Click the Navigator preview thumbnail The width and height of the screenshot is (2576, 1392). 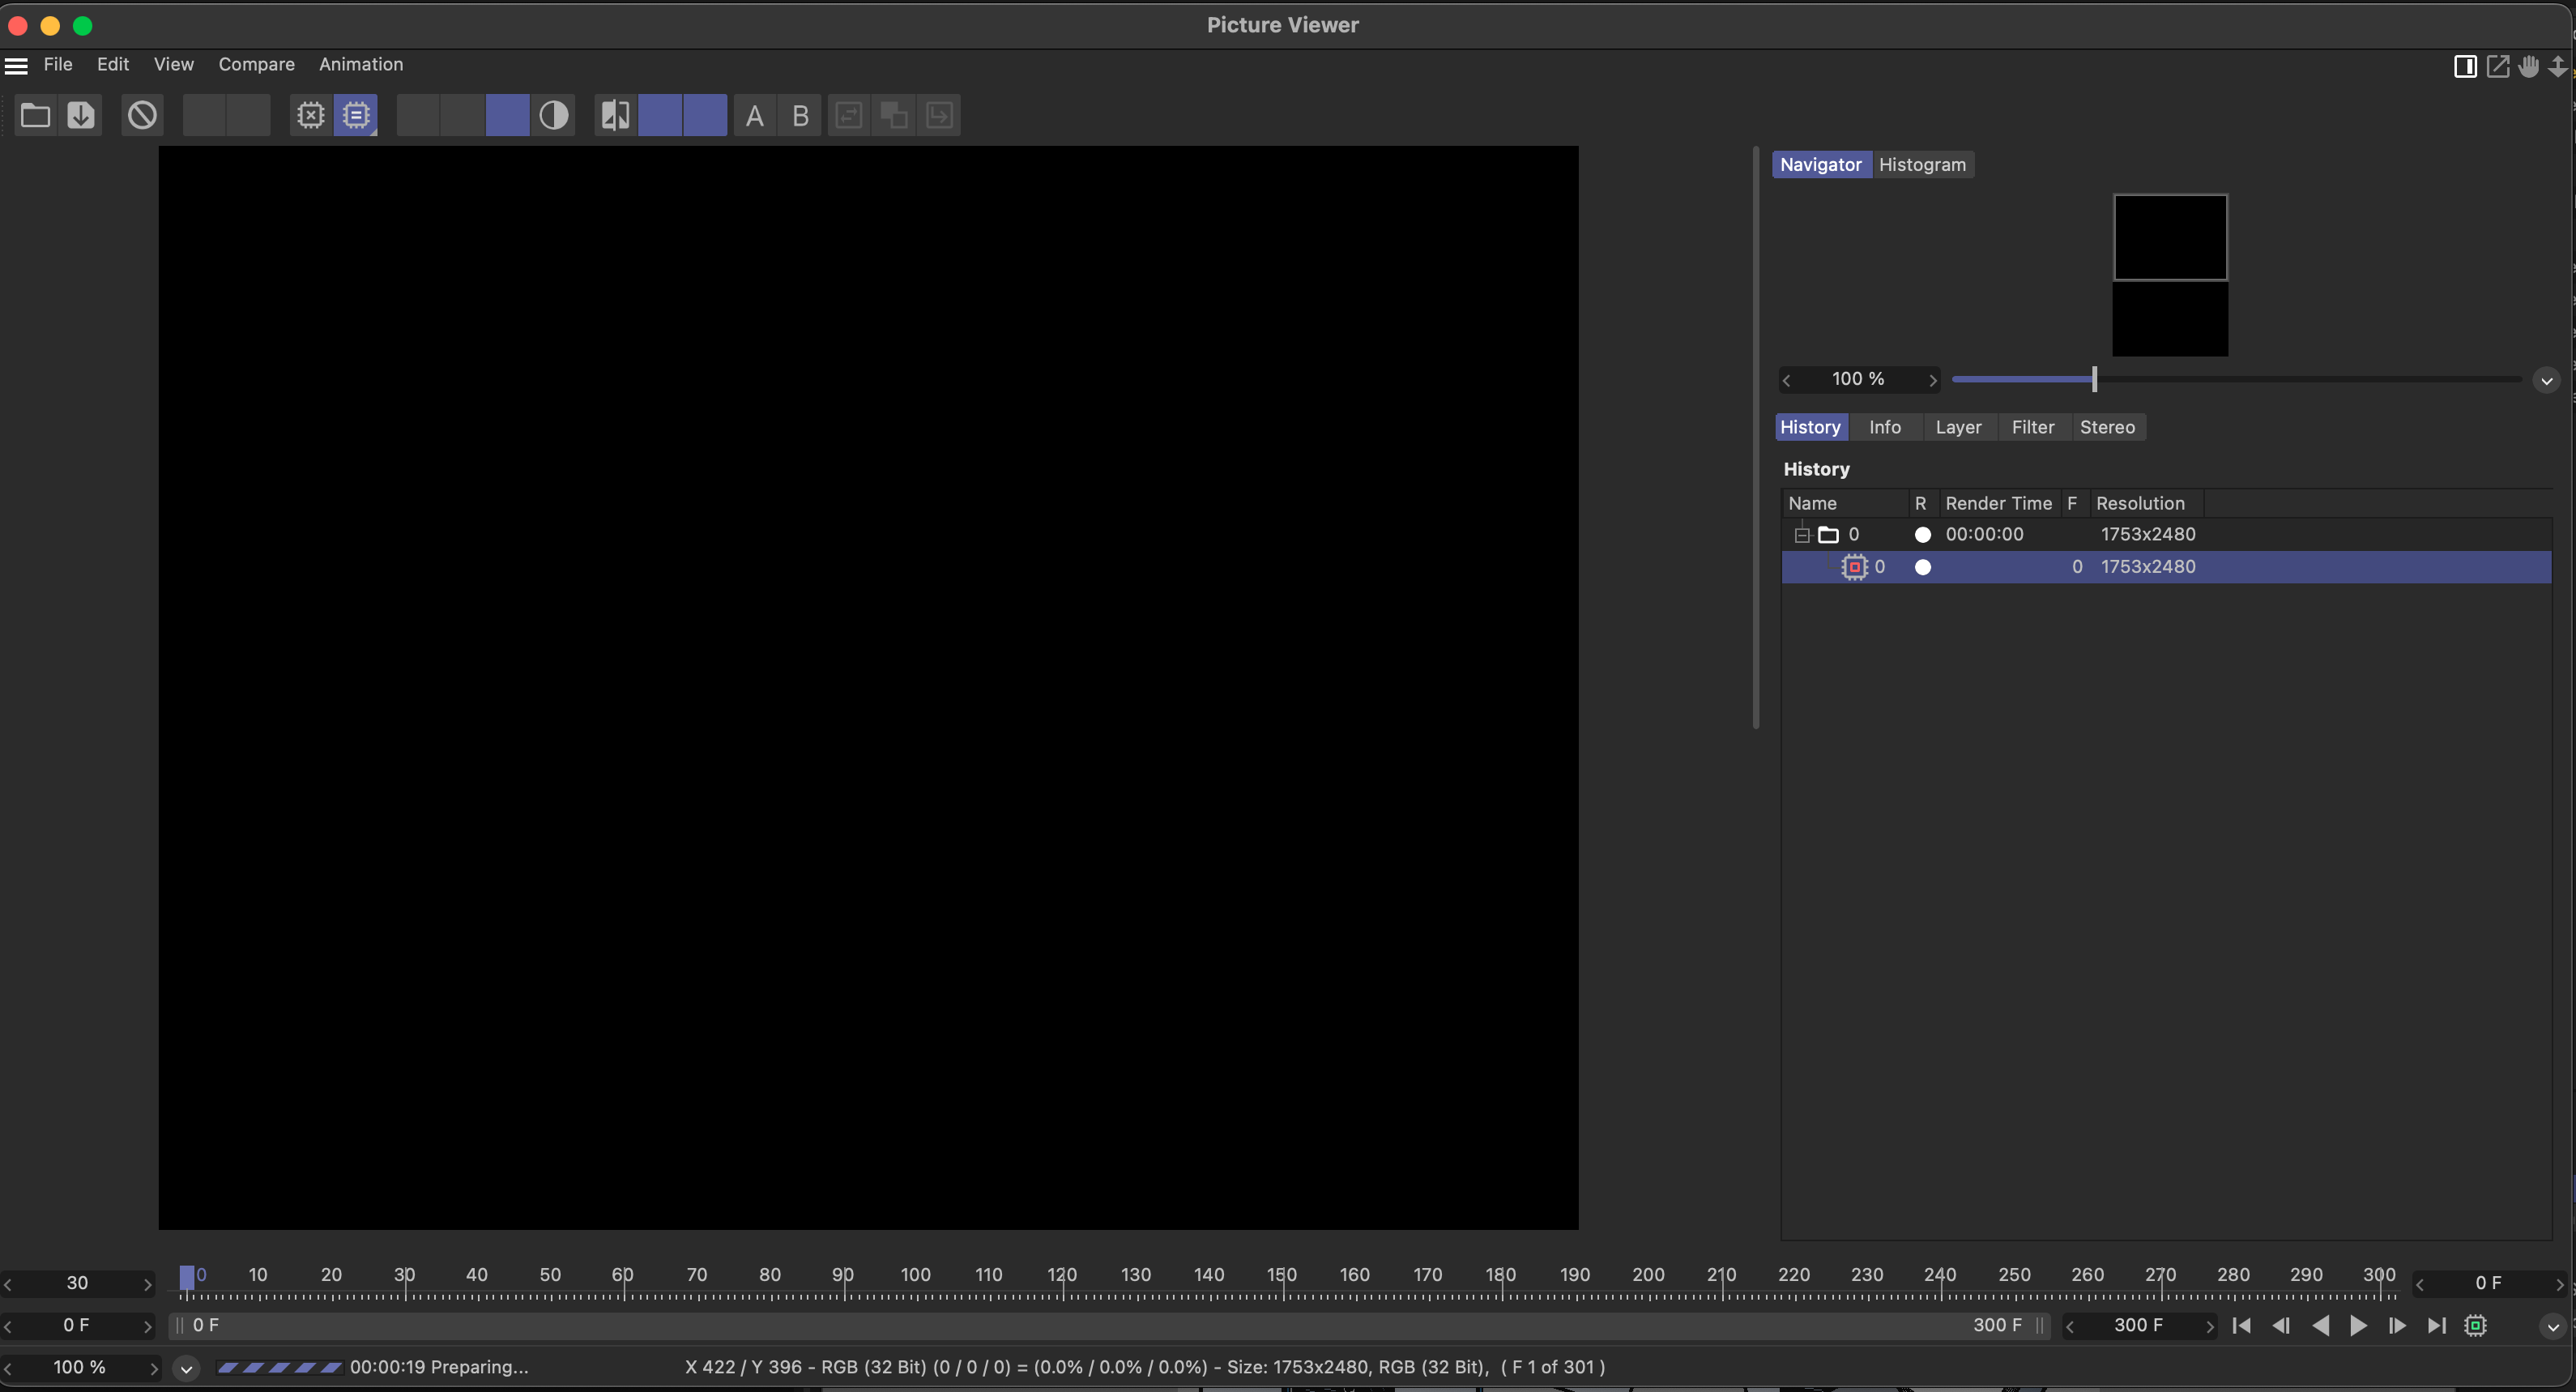pos(2170,275)
